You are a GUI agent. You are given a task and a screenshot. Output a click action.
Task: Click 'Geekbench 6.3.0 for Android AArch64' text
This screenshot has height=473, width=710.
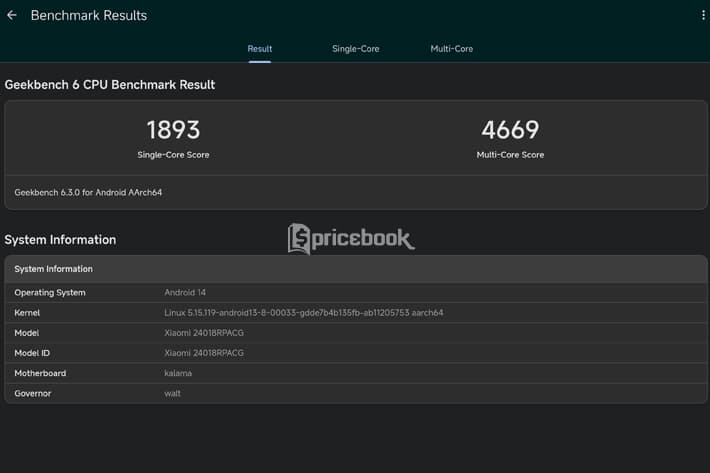pos(88,192)
